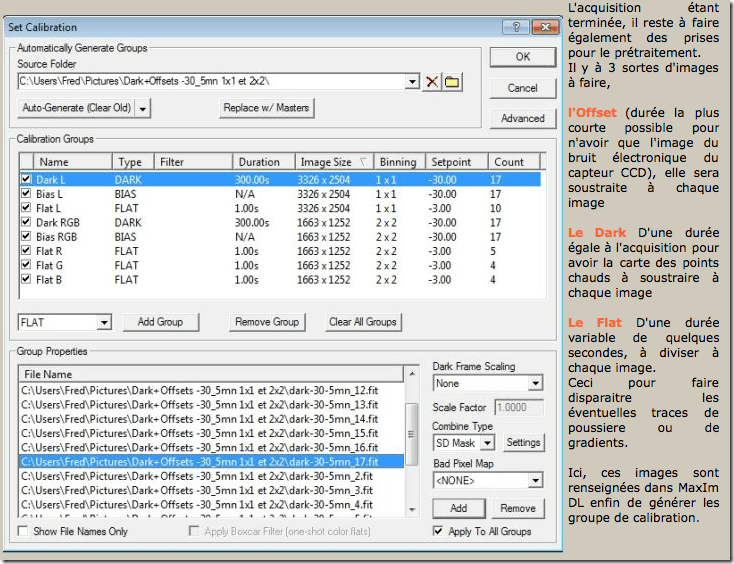Select the Flat G group name
This screenshot has width=734, height=564.
point(49,265)
